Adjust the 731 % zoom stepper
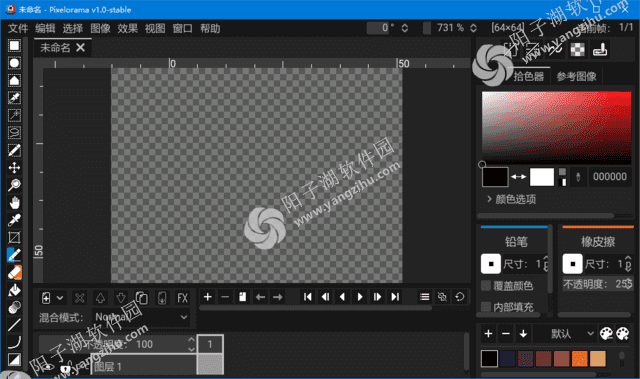Screen dimensions: 640x379 pyautogui.click(x=473, y=28)
